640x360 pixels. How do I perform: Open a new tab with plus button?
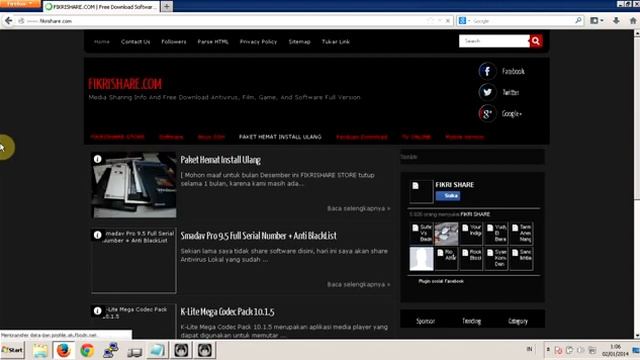167,7
